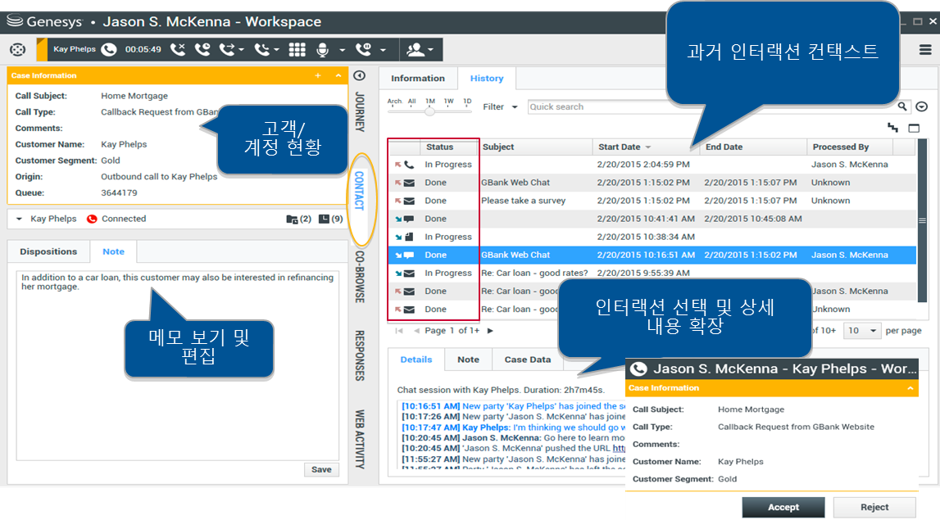The height and width of the screenshot is (520, 940).
Task: Click the add plus icon in Case Information
Action: tap(318, 75)
